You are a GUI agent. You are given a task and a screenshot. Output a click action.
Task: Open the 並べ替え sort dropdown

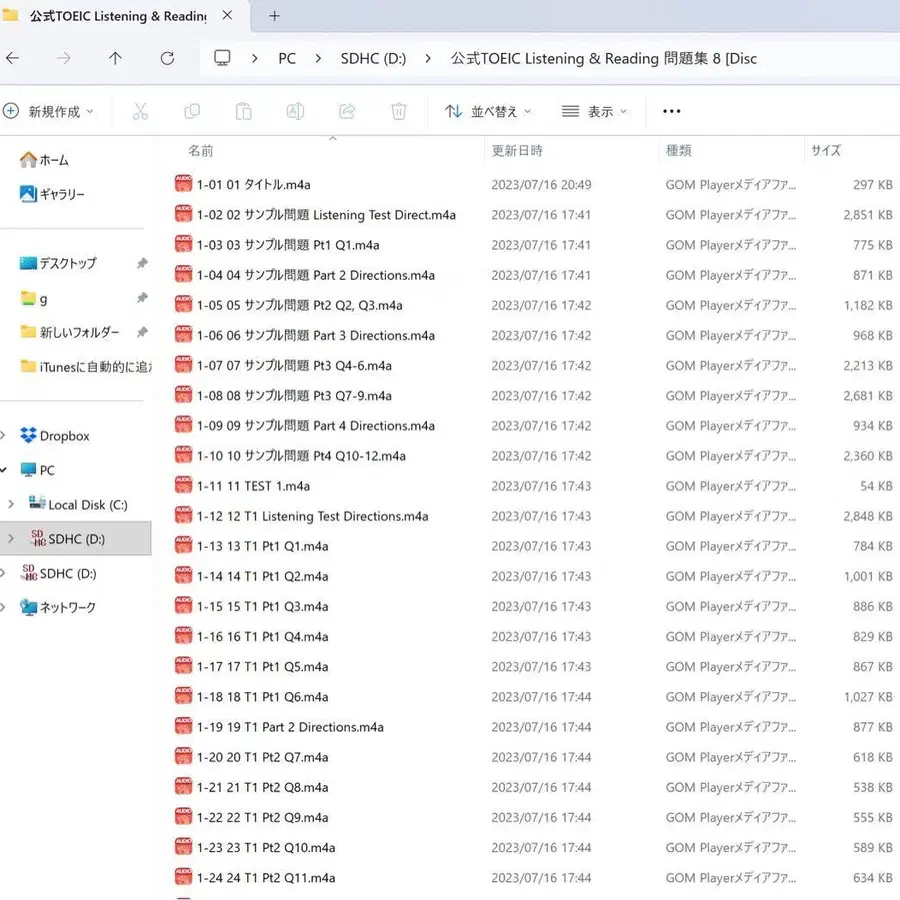pos(488,112)
